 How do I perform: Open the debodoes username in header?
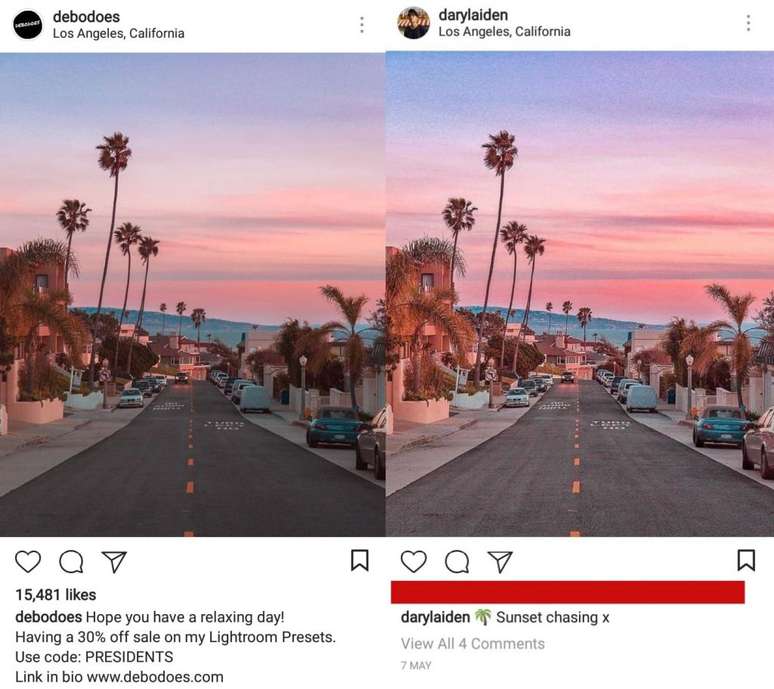point(86,16)
